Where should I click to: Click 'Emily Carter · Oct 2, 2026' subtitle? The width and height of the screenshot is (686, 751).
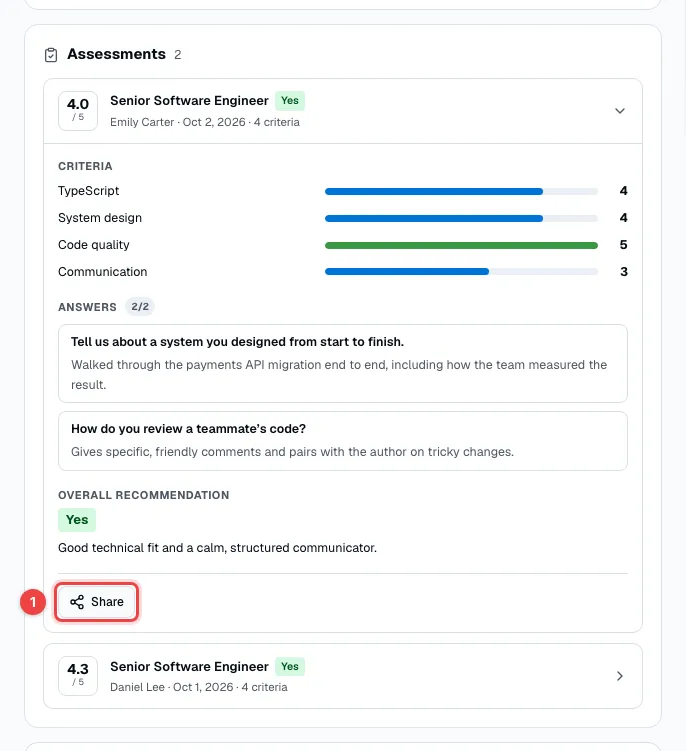tap(205, 122)
